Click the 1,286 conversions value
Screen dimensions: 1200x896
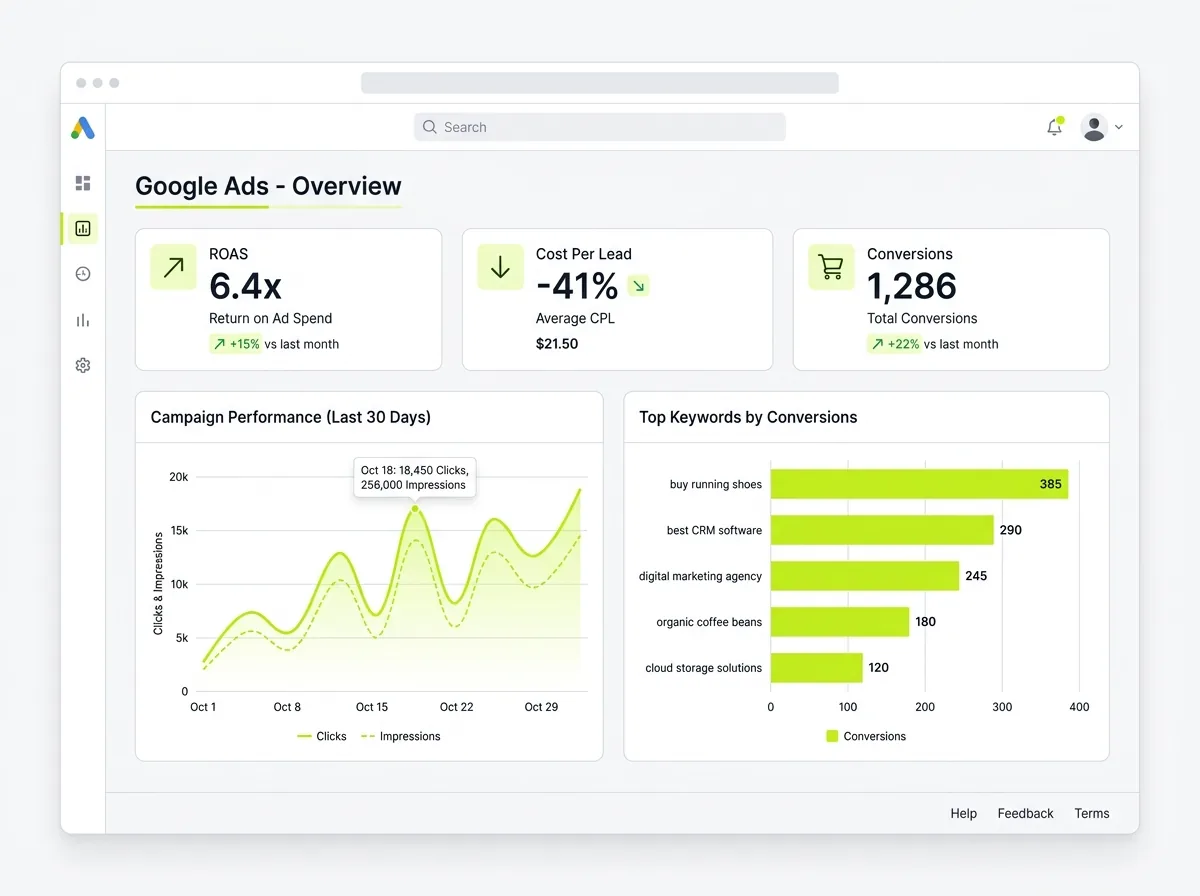pyautogui.click(x=912, y=286)
